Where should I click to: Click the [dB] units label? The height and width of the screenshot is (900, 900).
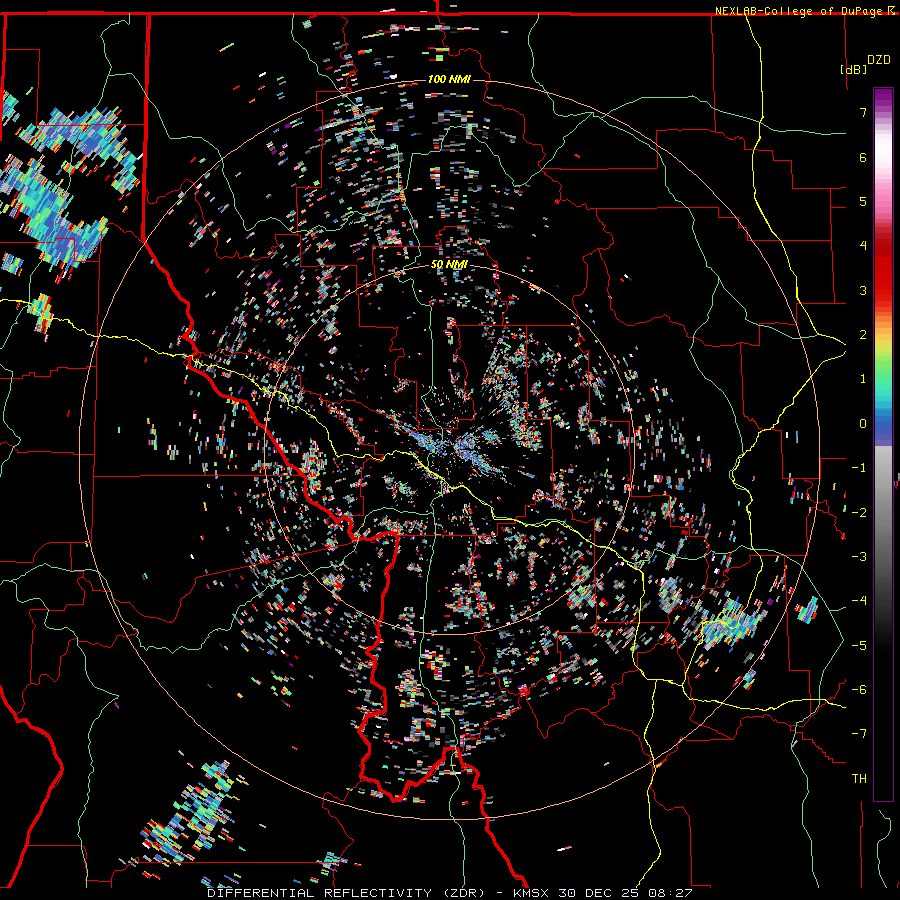(853, 69)
